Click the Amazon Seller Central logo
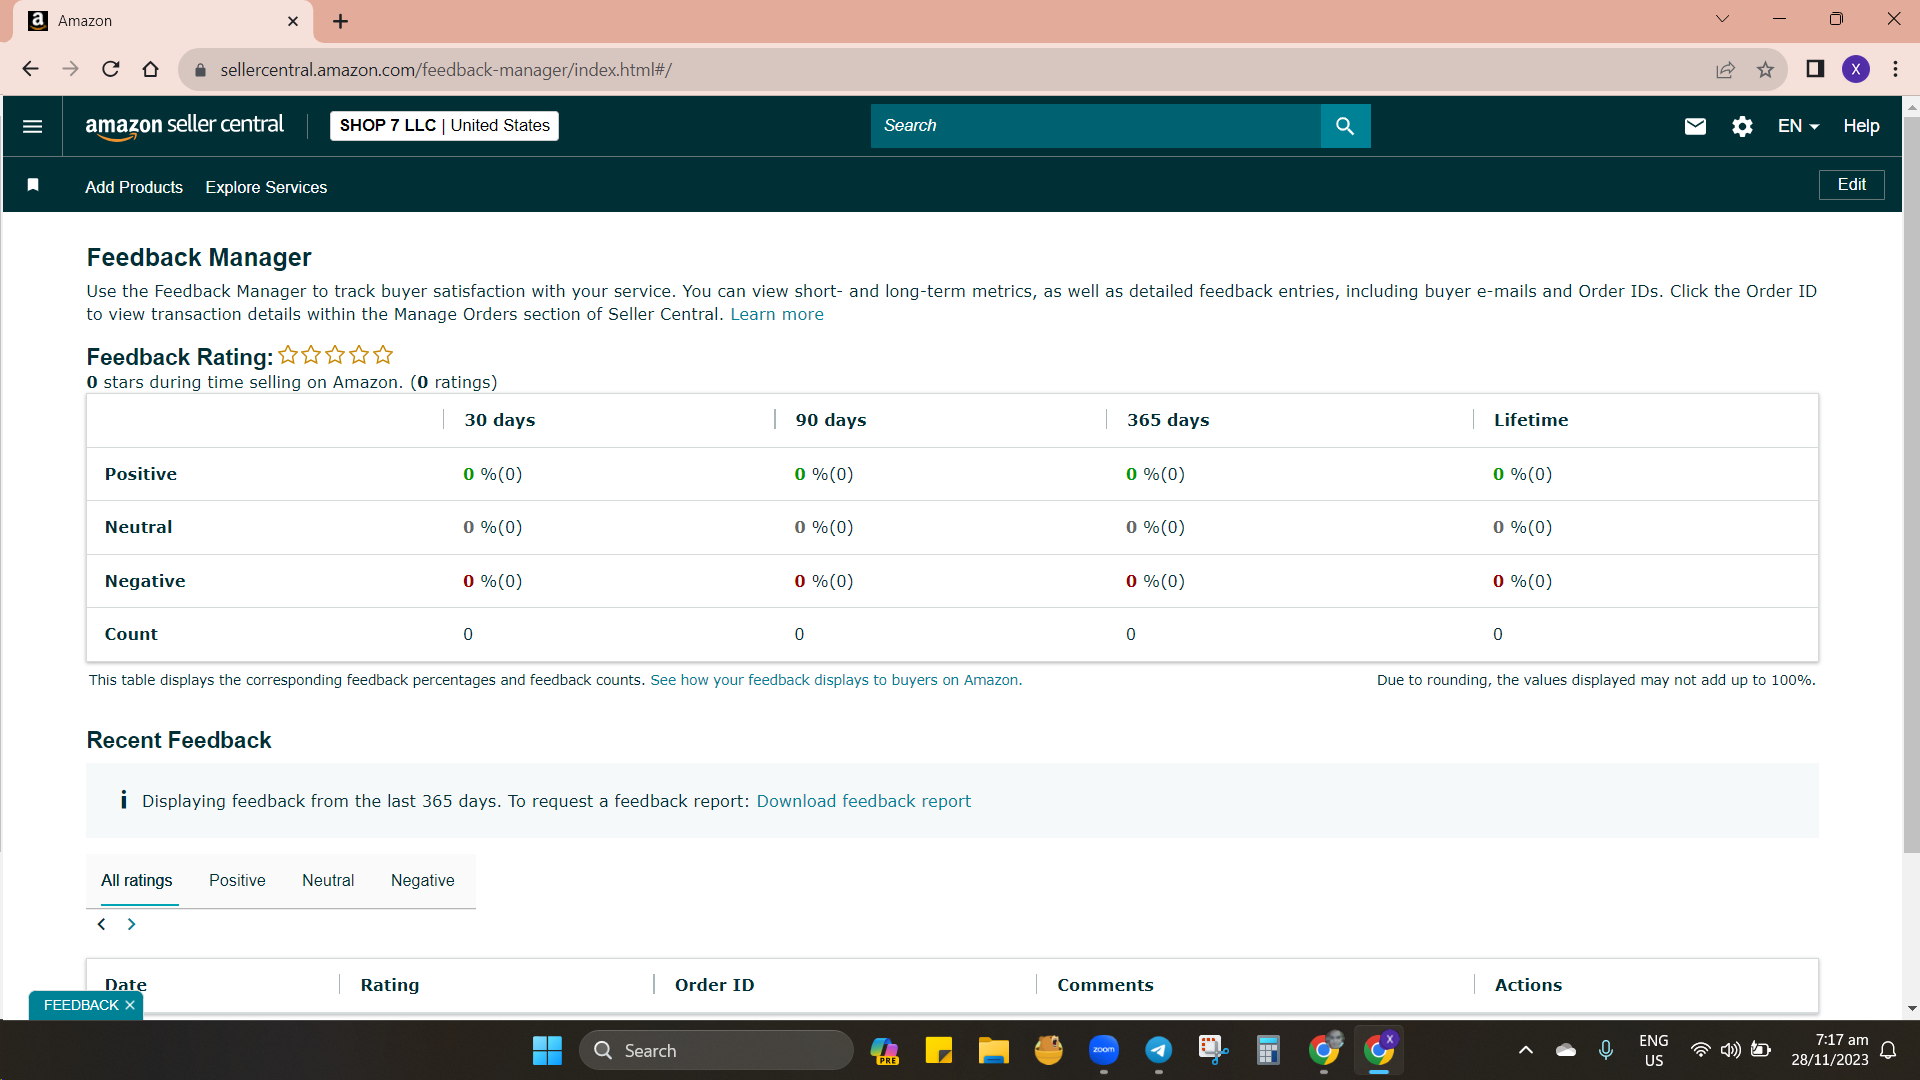This screenshot has width=1920, height=1080. point(185,126)
